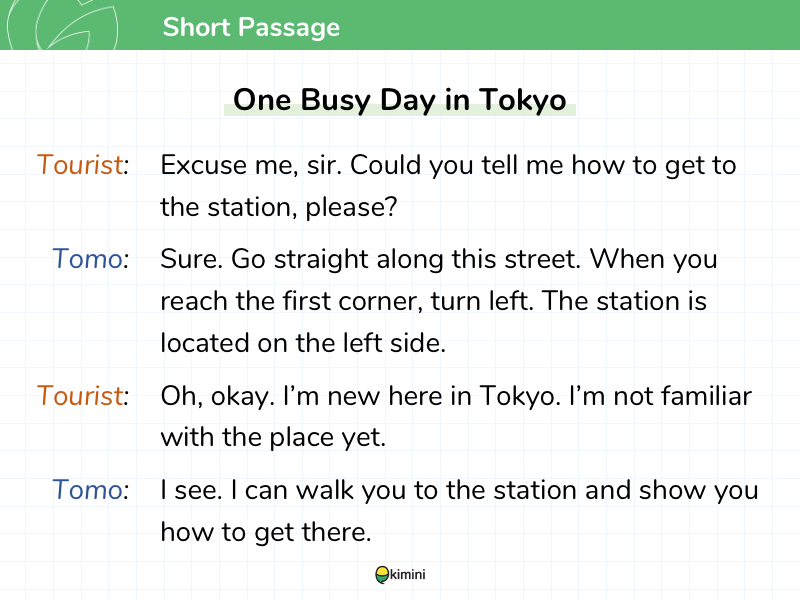
Task: Click the text located on the left side
Action: click(303, 342)
